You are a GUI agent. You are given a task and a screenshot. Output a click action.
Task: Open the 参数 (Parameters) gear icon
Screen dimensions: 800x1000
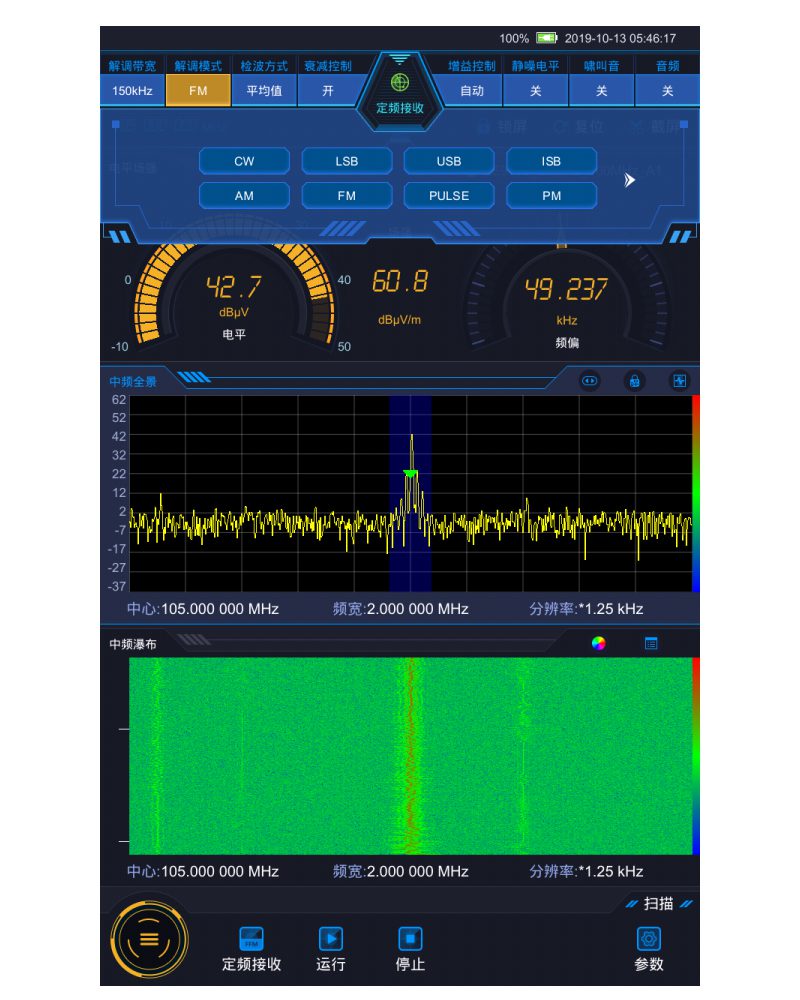click(648, 939)
